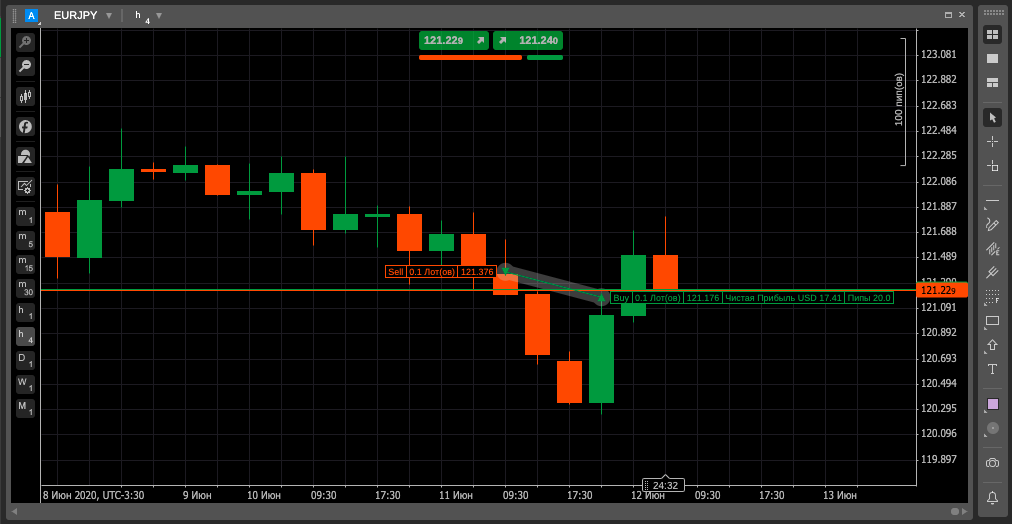Switch to D1 daily timeframe
The height and width of the screenshot is (524, 1012).
(x=25, y=360)
